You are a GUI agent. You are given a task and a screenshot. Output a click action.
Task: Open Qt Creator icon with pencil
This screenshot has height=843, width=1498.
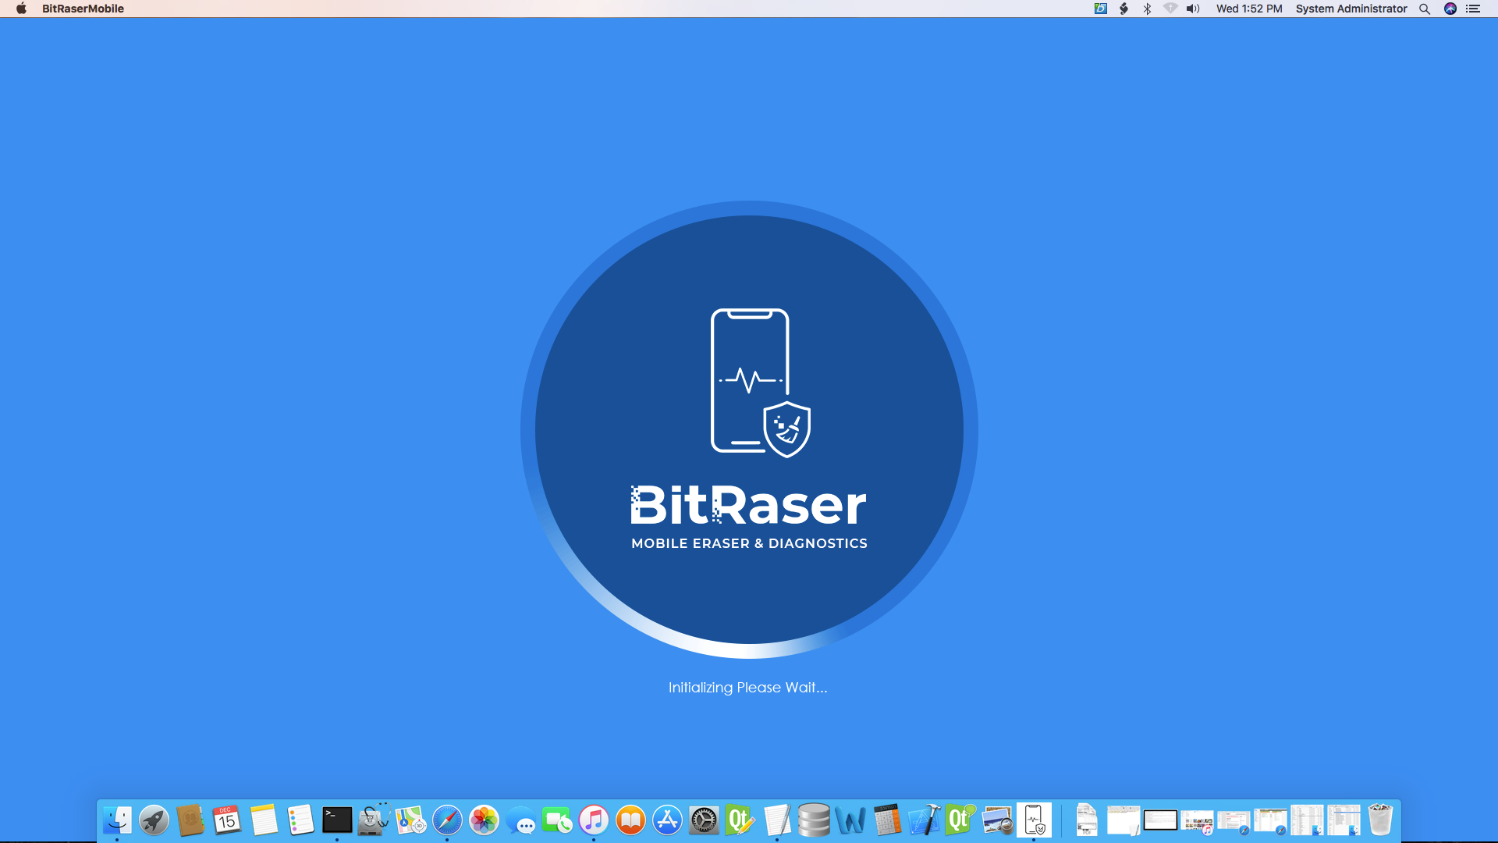741,820
